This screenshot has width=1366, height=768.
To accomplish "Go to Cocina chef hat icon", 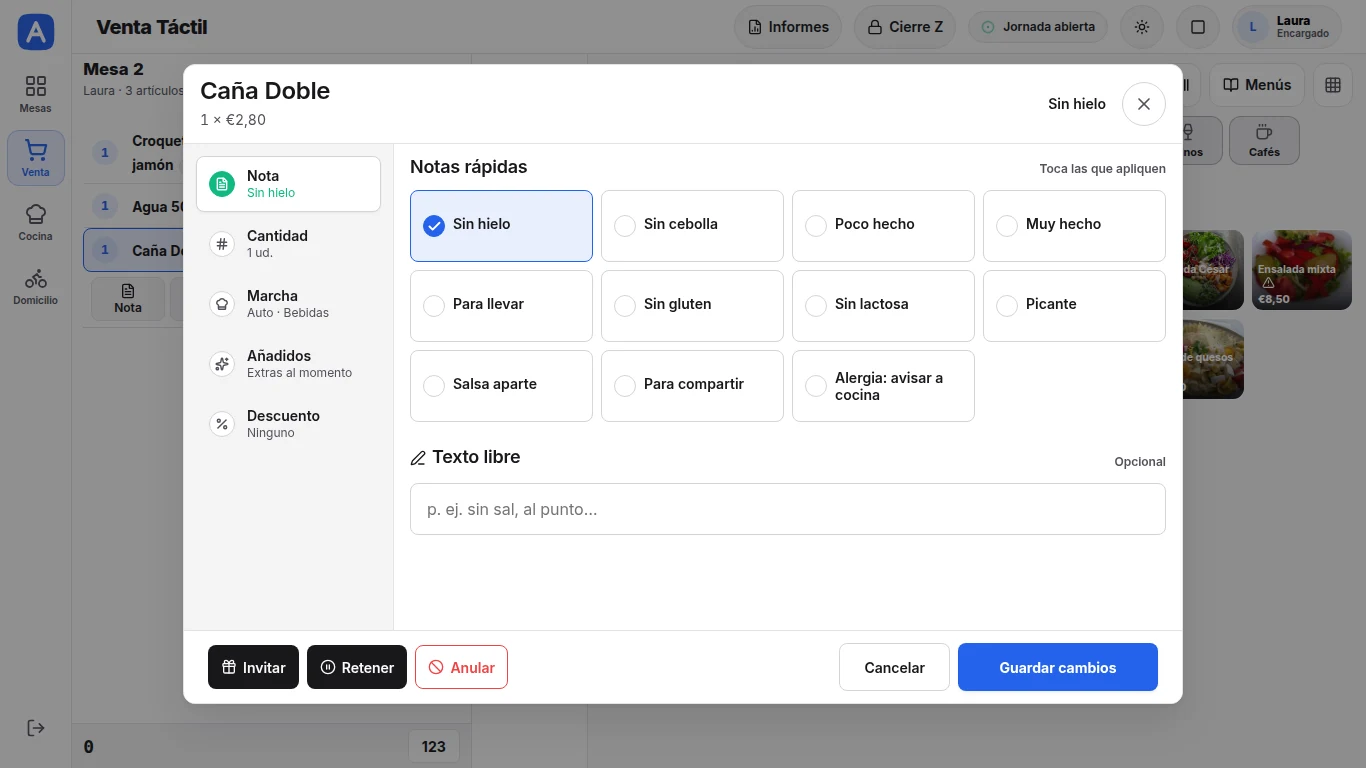I will 36,222.
